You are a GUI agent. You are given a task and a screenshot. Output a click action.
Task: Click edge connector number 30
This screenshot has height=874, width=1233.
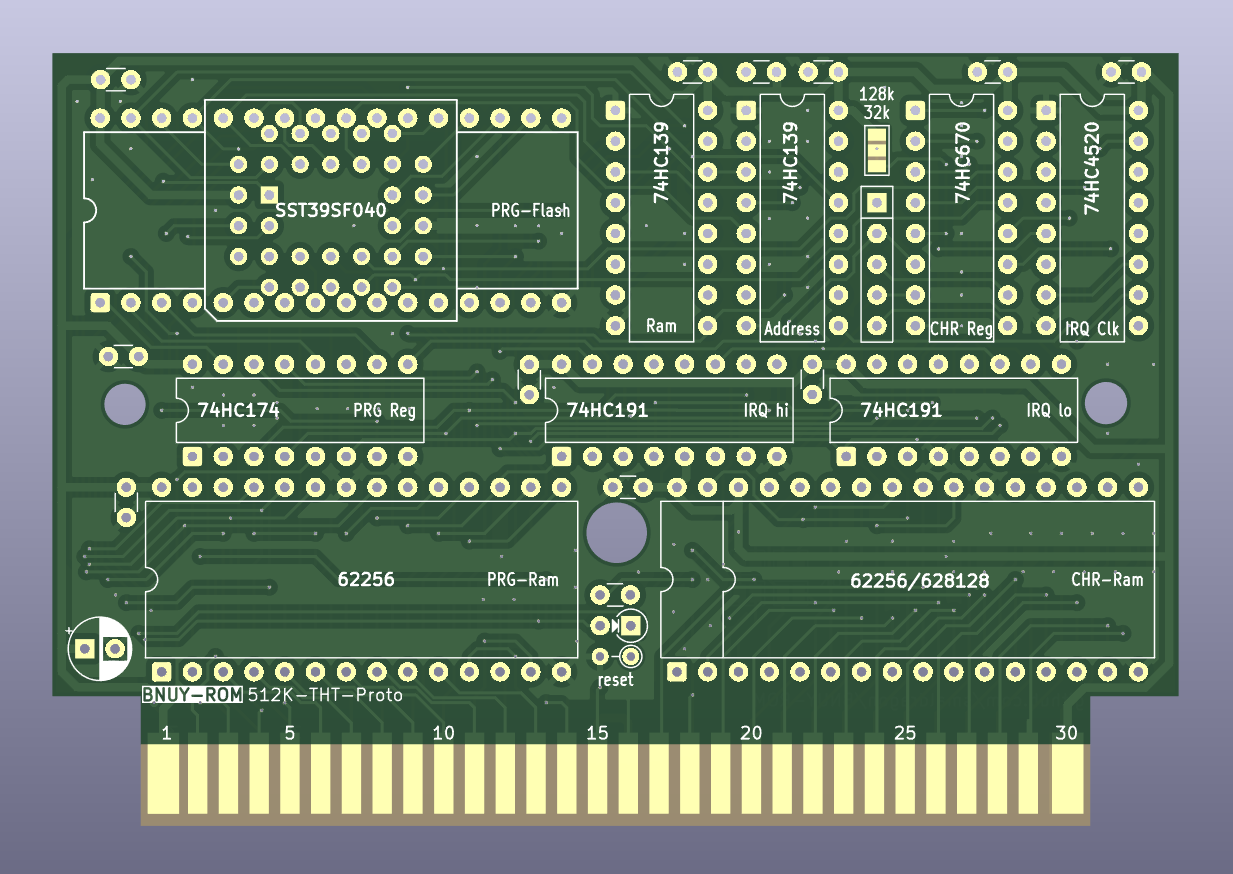pos(1066,734)
